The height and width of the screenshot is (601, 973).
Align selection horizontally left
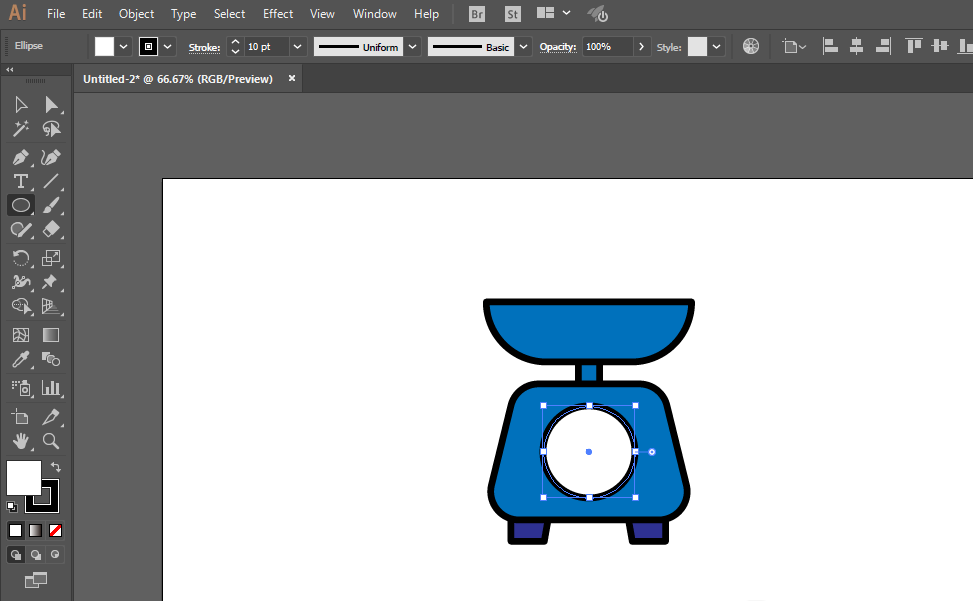(830, 47)
